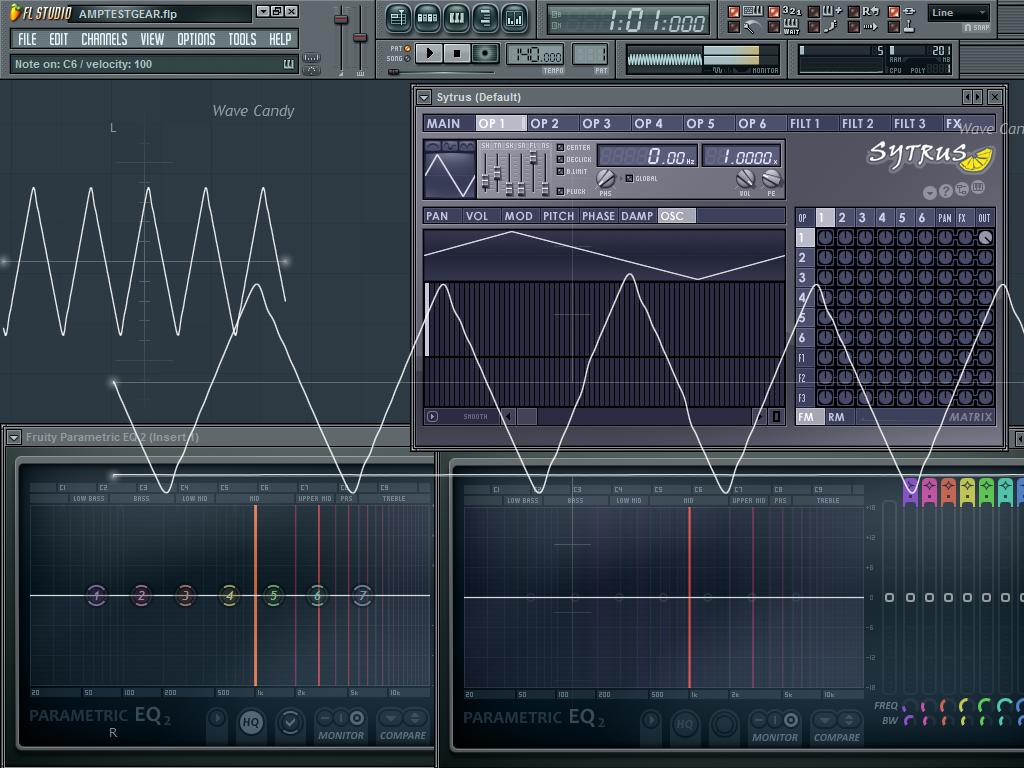
Task: Select Song mode radio button
Action: 408,58
